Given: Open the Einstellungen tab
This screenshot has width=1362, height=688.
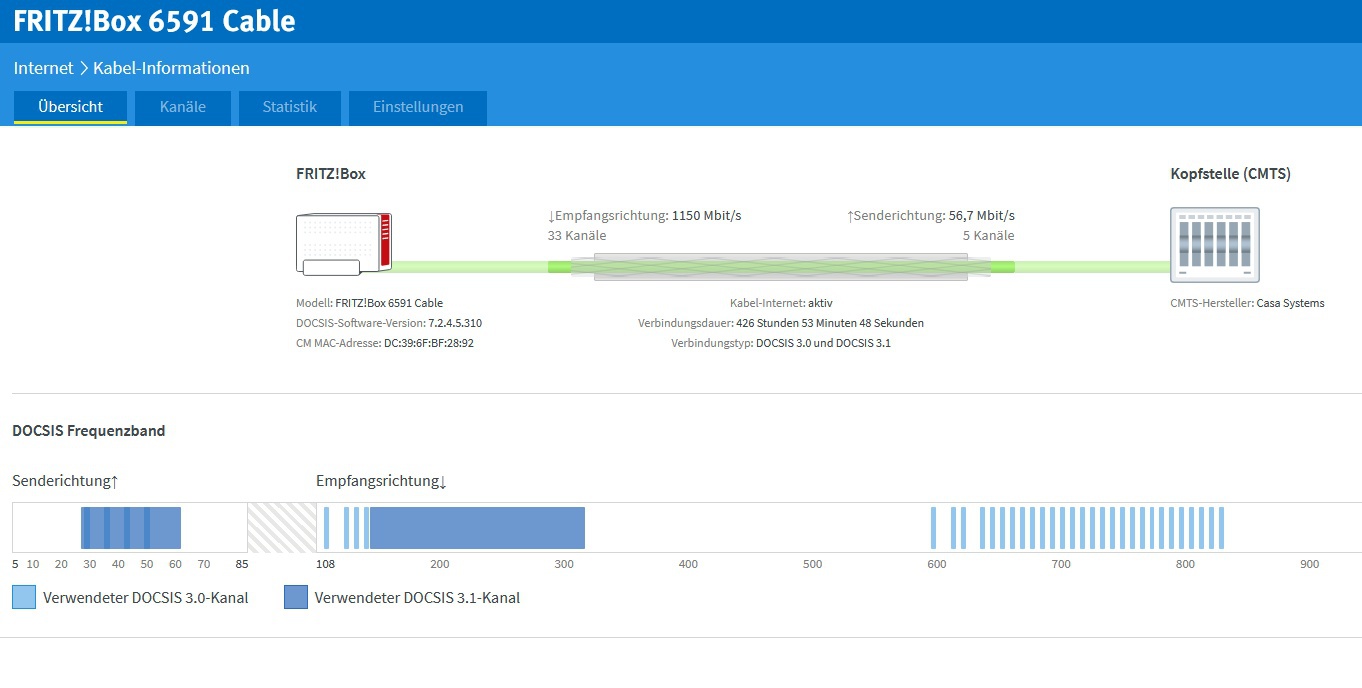Looking at the screenshot, I should pyautogui.click(x=418, y=107).
